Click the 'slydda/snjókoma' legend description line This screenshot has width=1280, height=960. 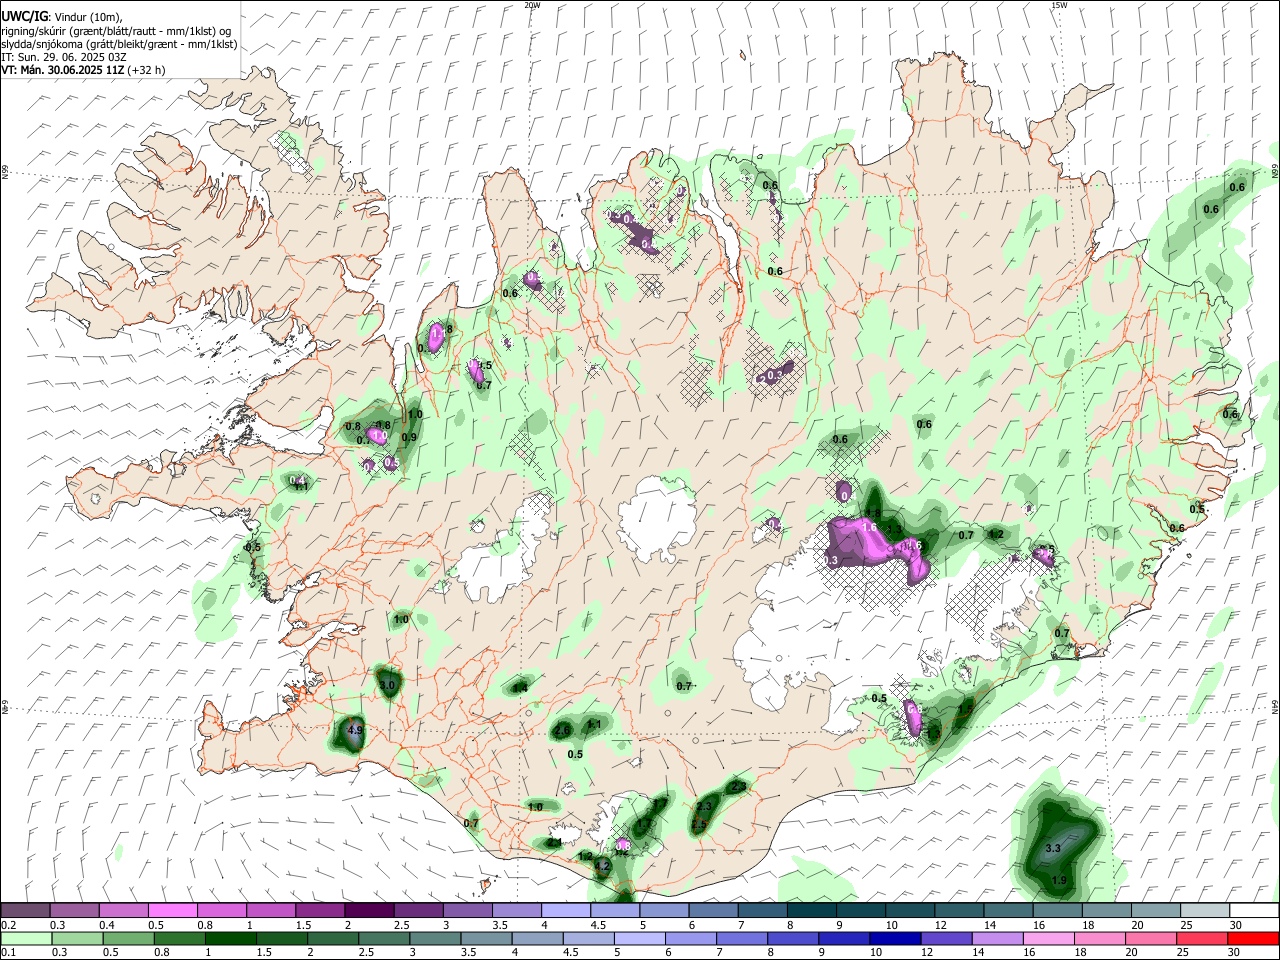pos(119,44)
